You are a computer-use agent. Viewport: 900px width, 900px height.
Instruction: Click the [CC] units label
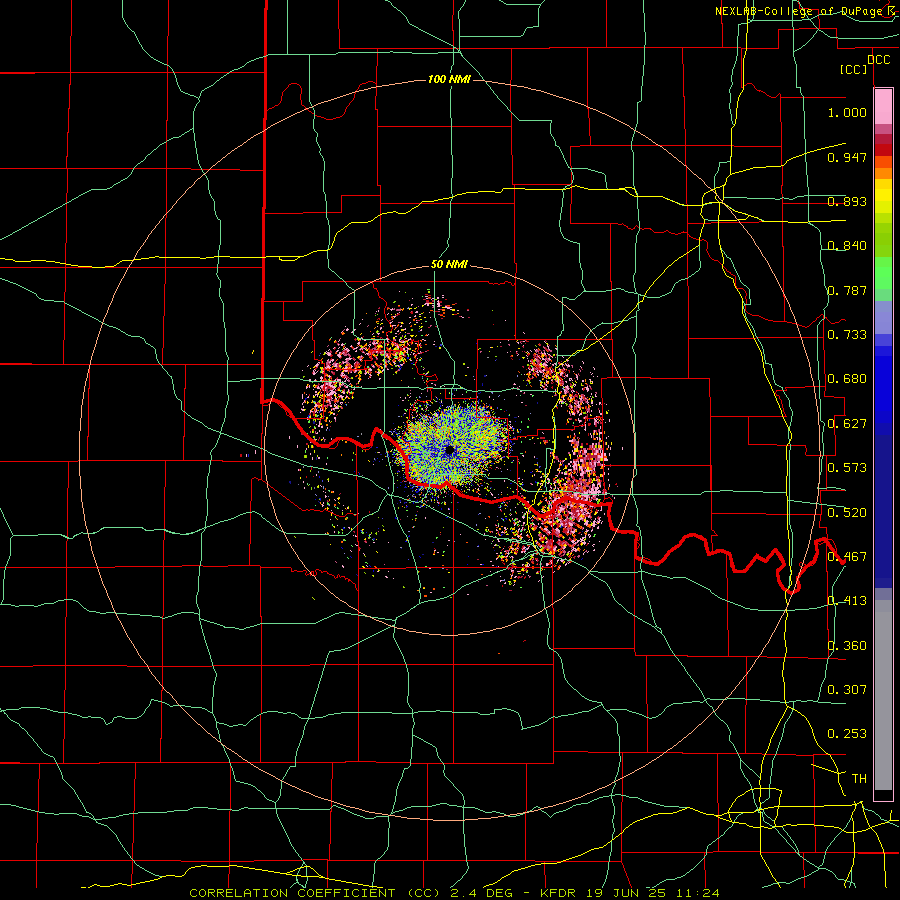coord(854,70)
